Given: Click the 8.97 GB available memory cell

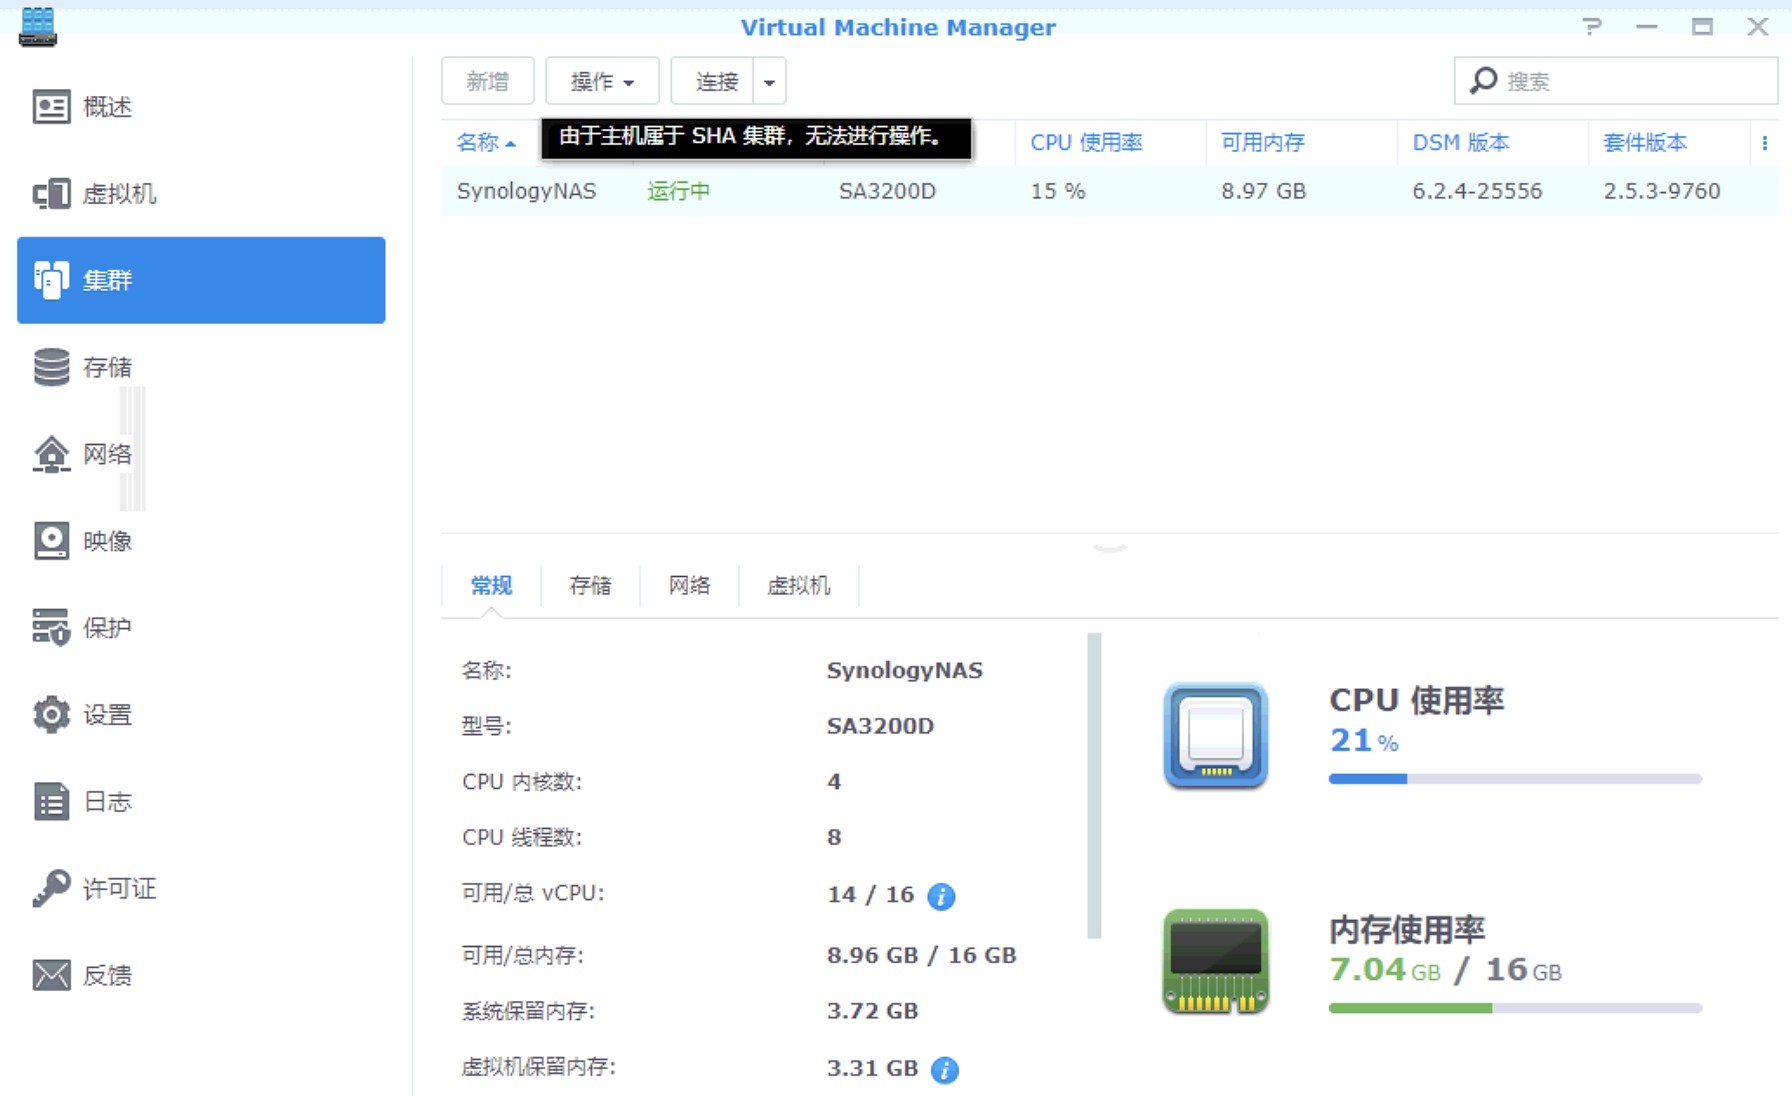Looking at the screenshot, I should click(x=1264, y=191).
